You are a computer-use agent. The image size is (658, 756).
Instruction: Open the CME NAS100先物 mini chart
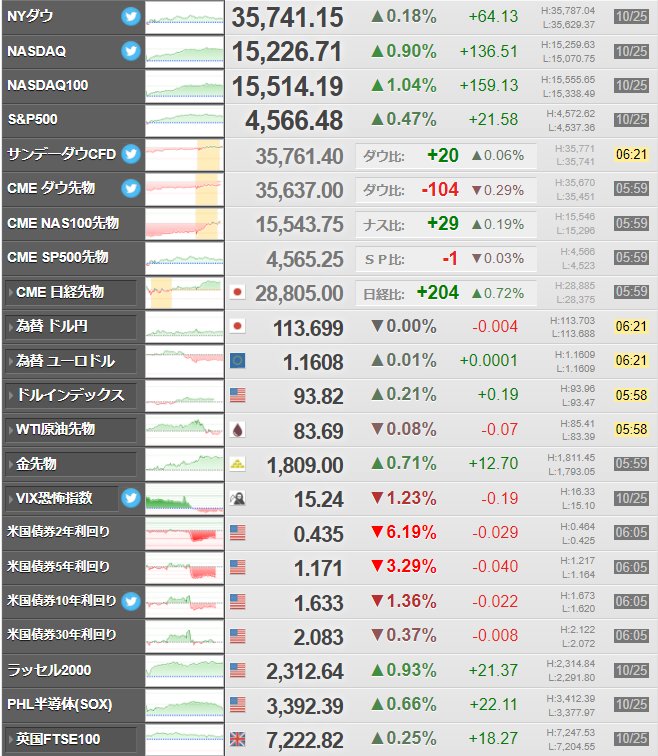(185, 224)
